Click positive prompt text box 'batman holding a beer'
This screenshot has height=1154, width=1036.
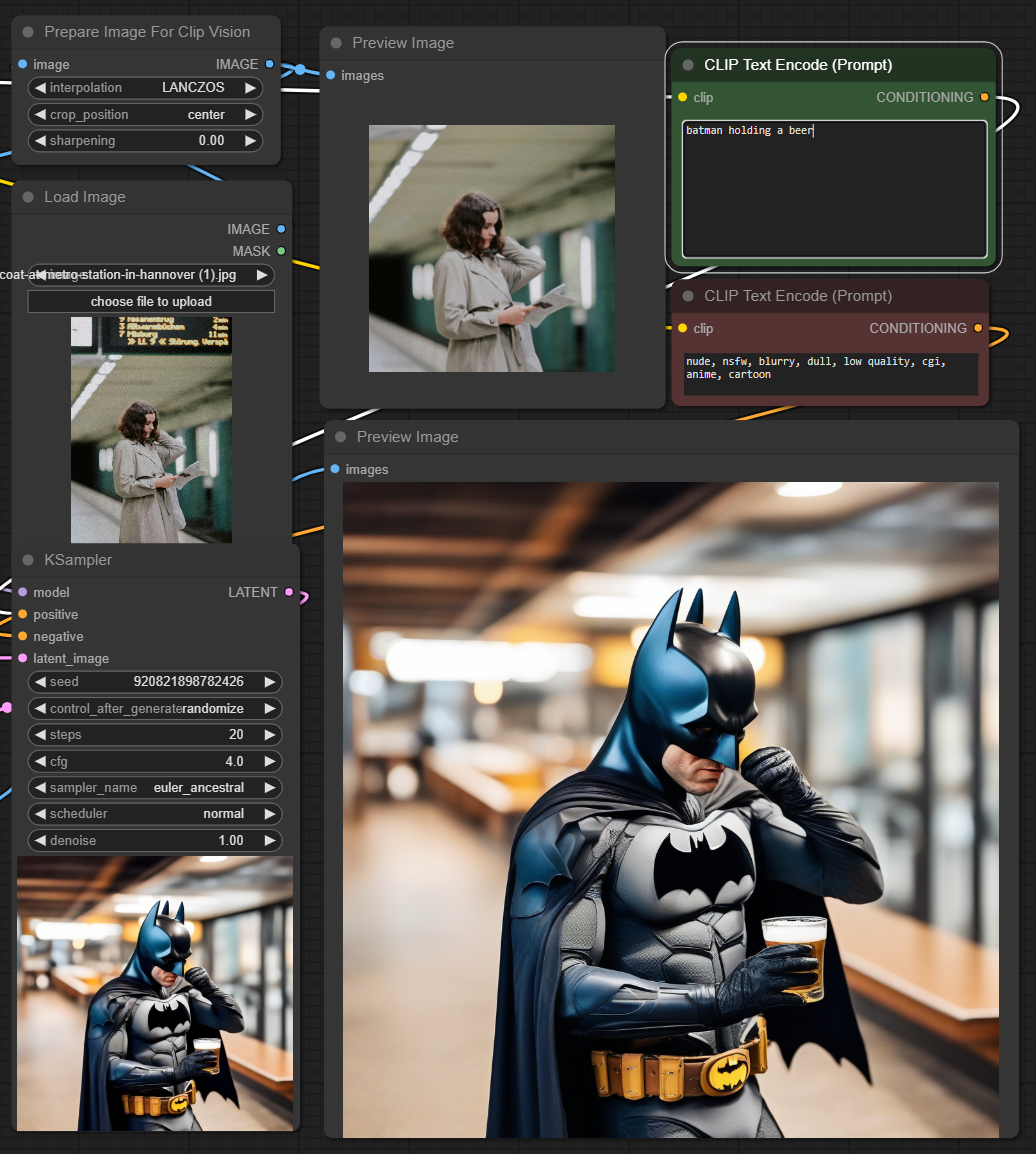pyautogui.click(x=834, y=189)
